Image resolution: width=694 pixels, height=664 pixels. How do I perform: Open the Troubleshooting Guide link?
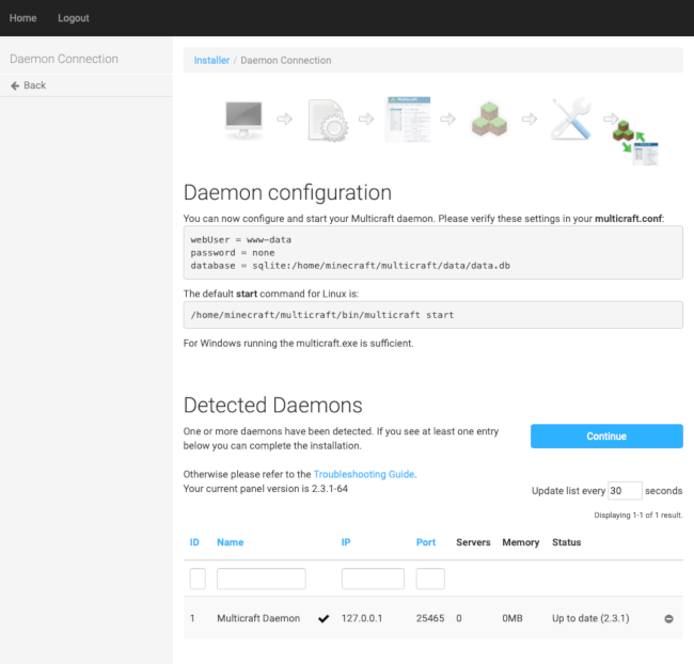(364, 474)
